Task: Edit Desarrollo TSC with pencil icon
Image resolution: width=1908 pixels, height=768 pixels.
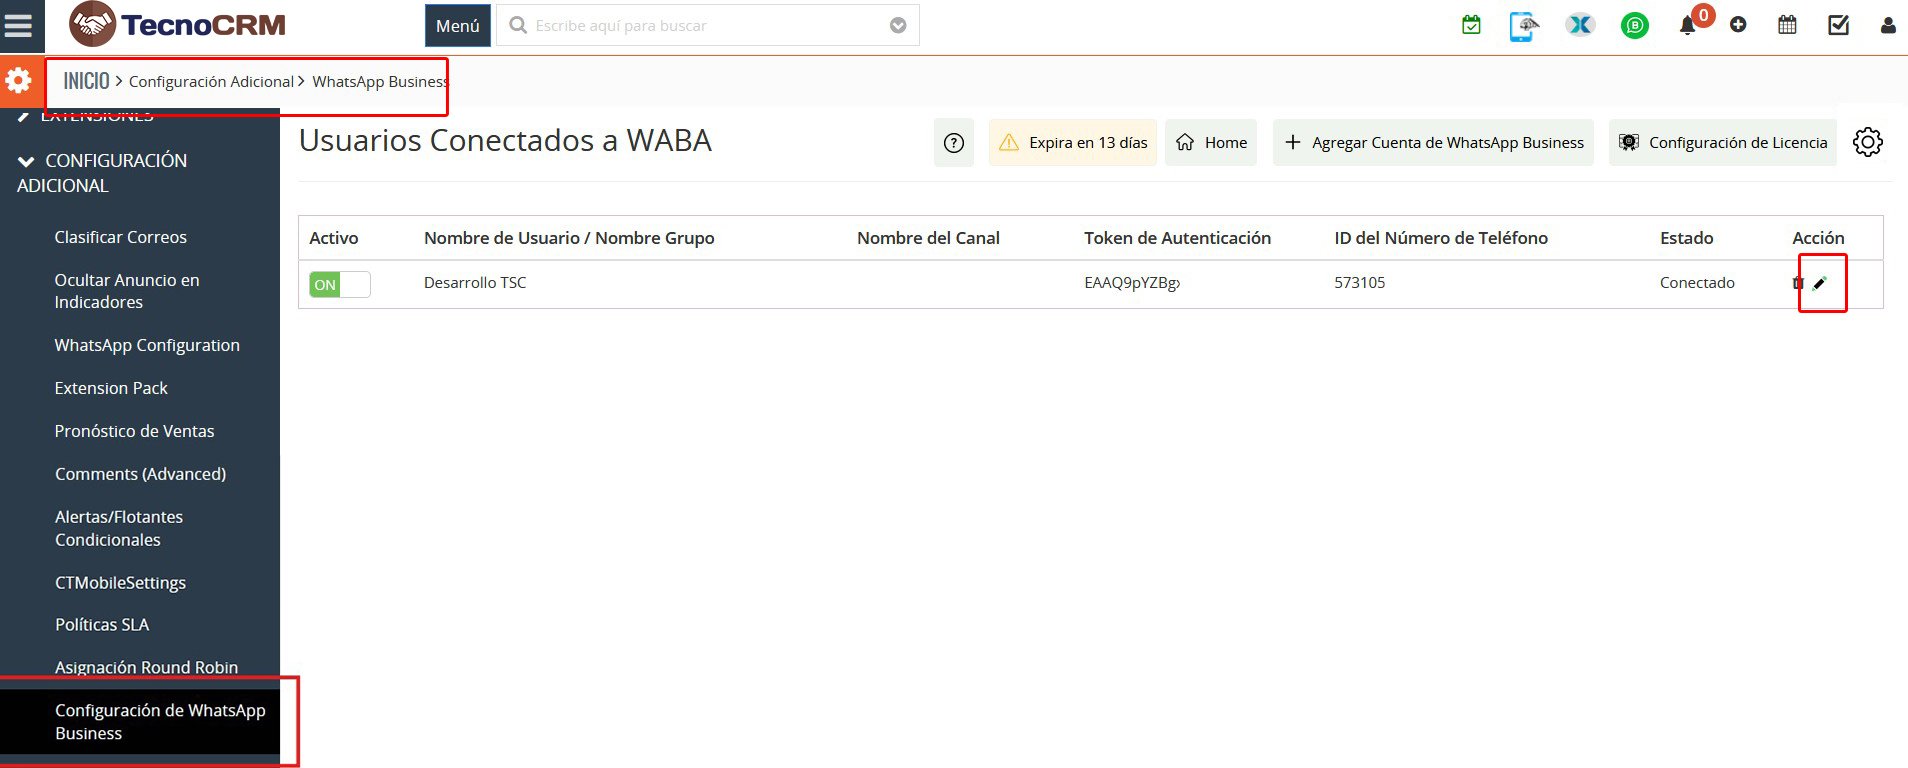Action: point(1820,283)
